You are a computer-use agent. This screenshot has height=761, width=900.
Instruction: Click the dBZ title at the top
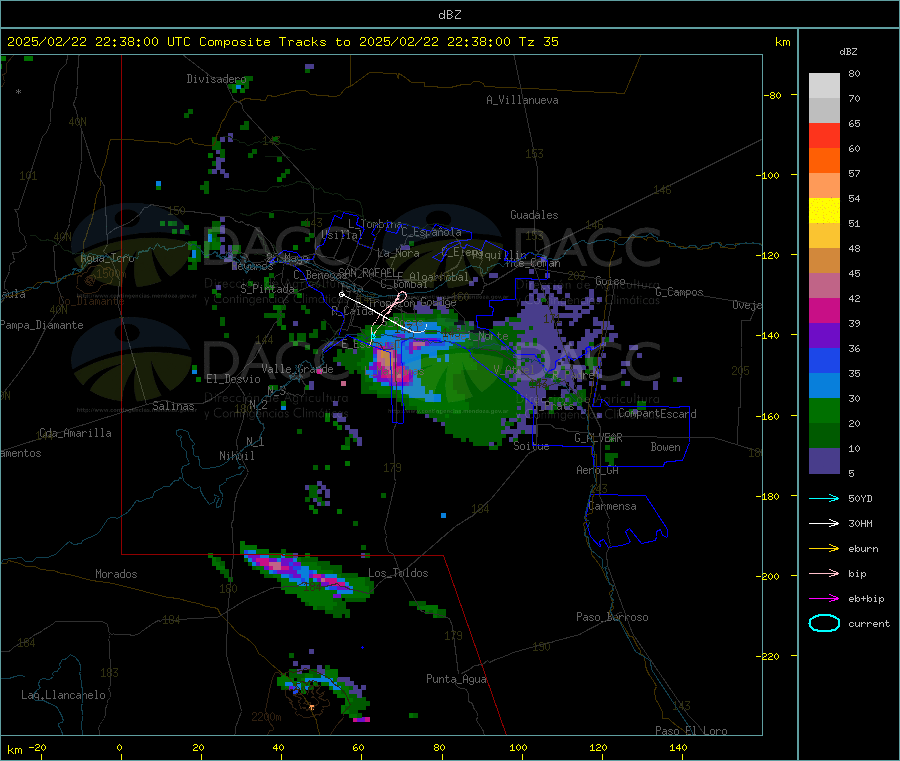[449, 15]
